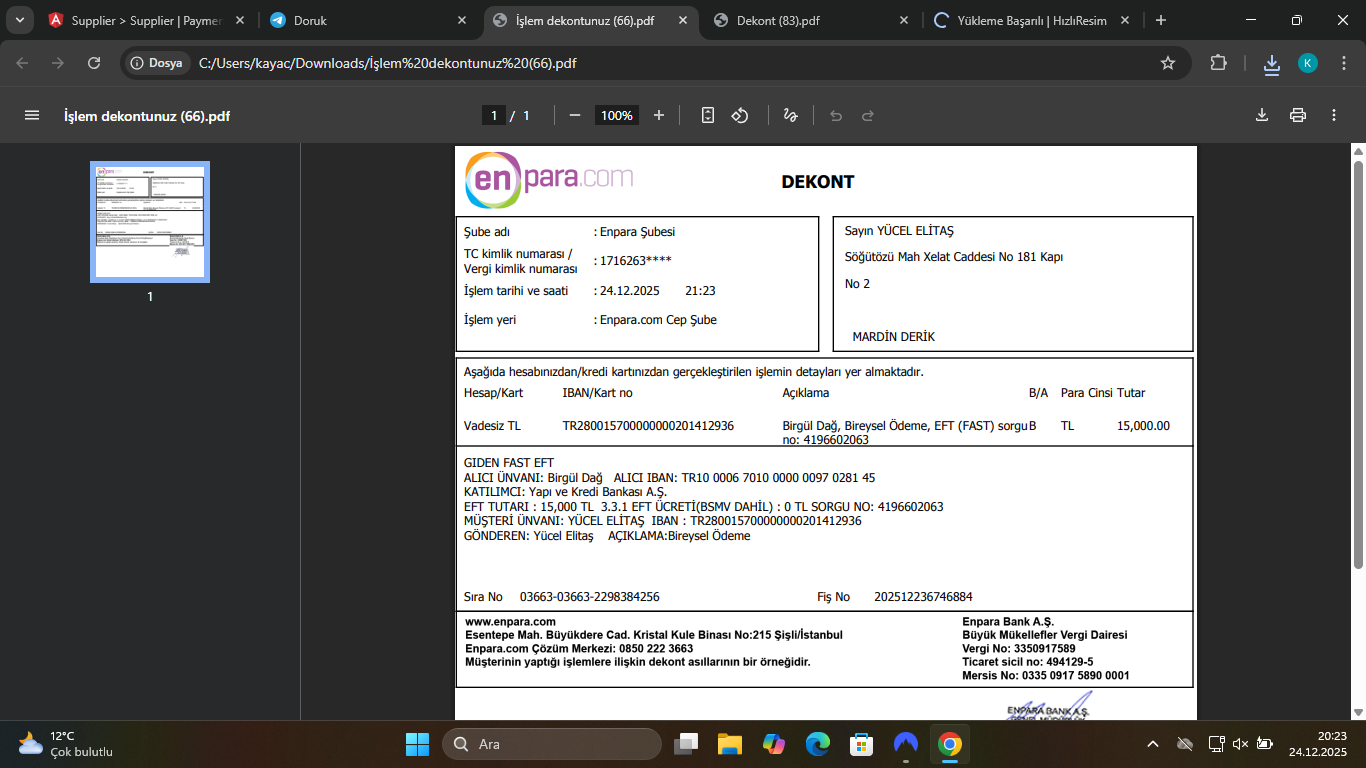Bookmark this page with the star icon
1366x768 pixels.
(x=1168, y=63)
